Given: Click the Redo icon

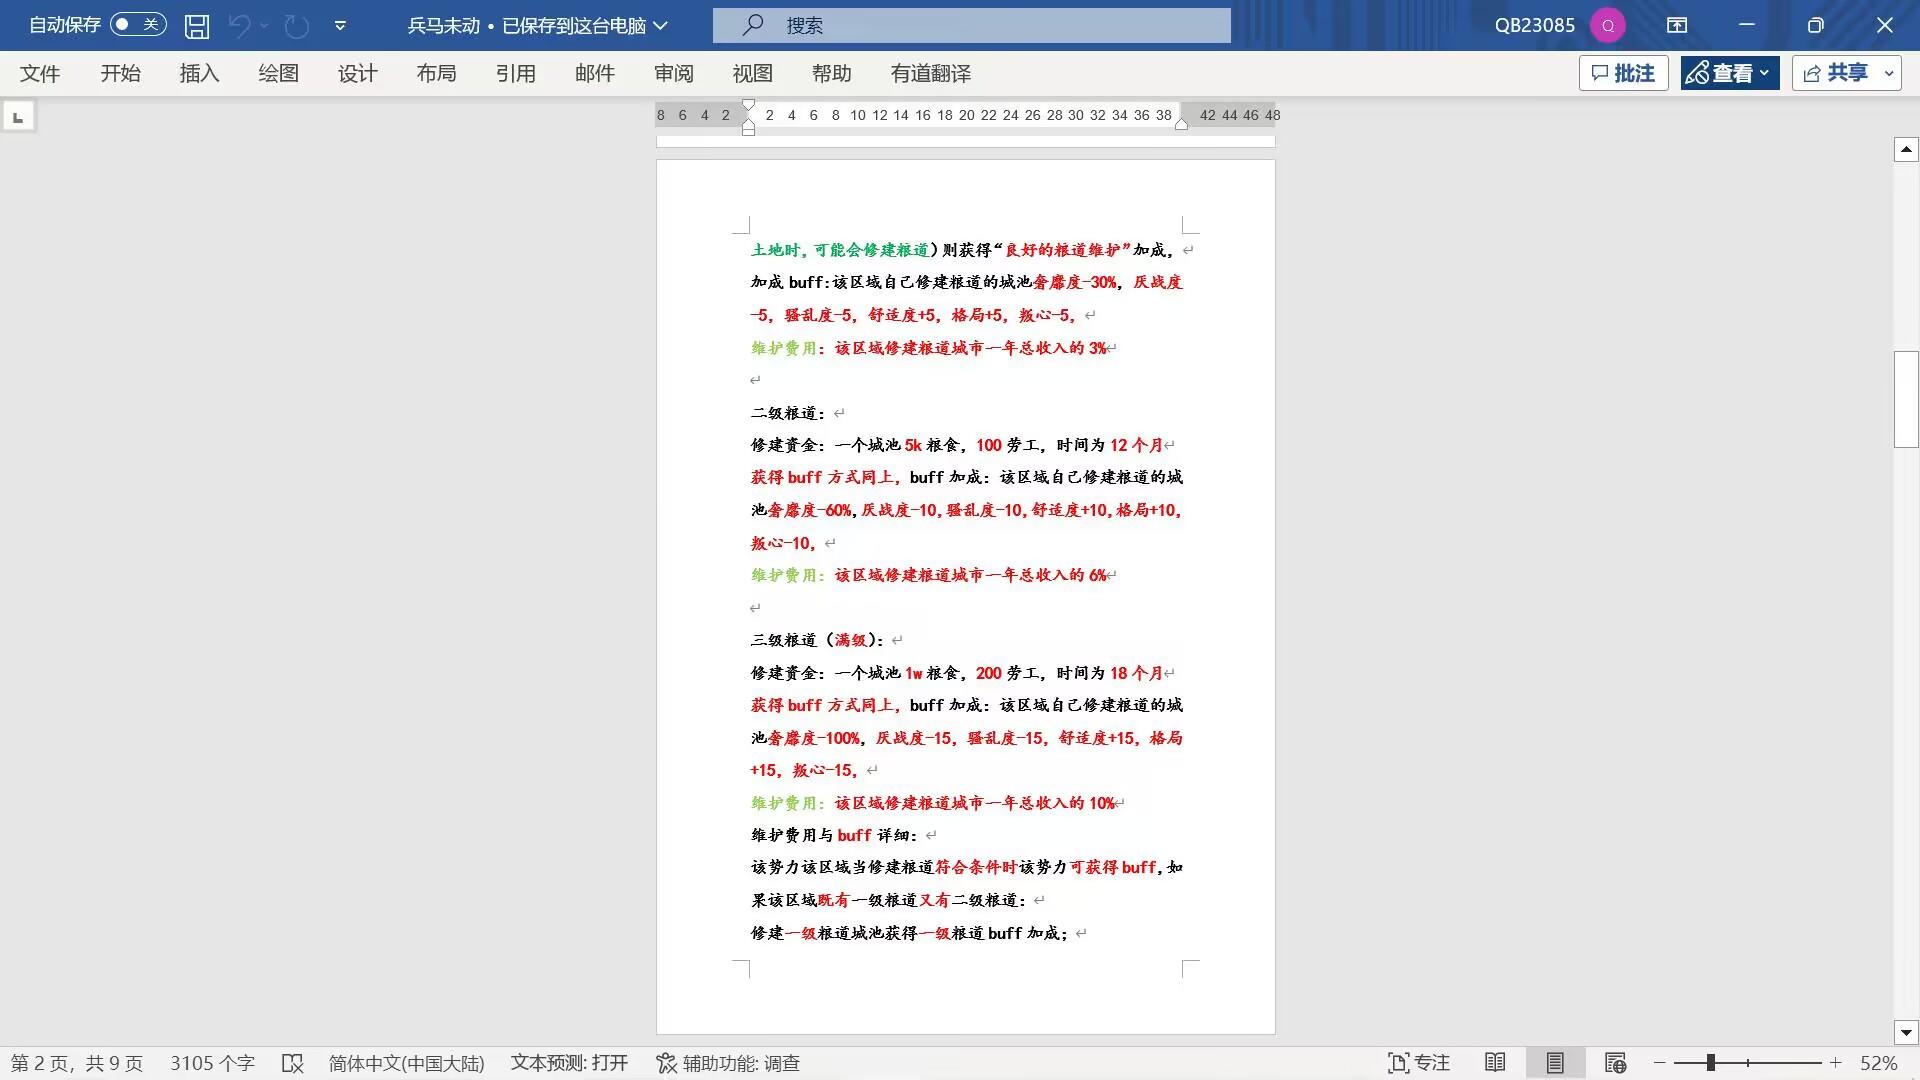Looking at the screenshot, I should coord(297,26).
